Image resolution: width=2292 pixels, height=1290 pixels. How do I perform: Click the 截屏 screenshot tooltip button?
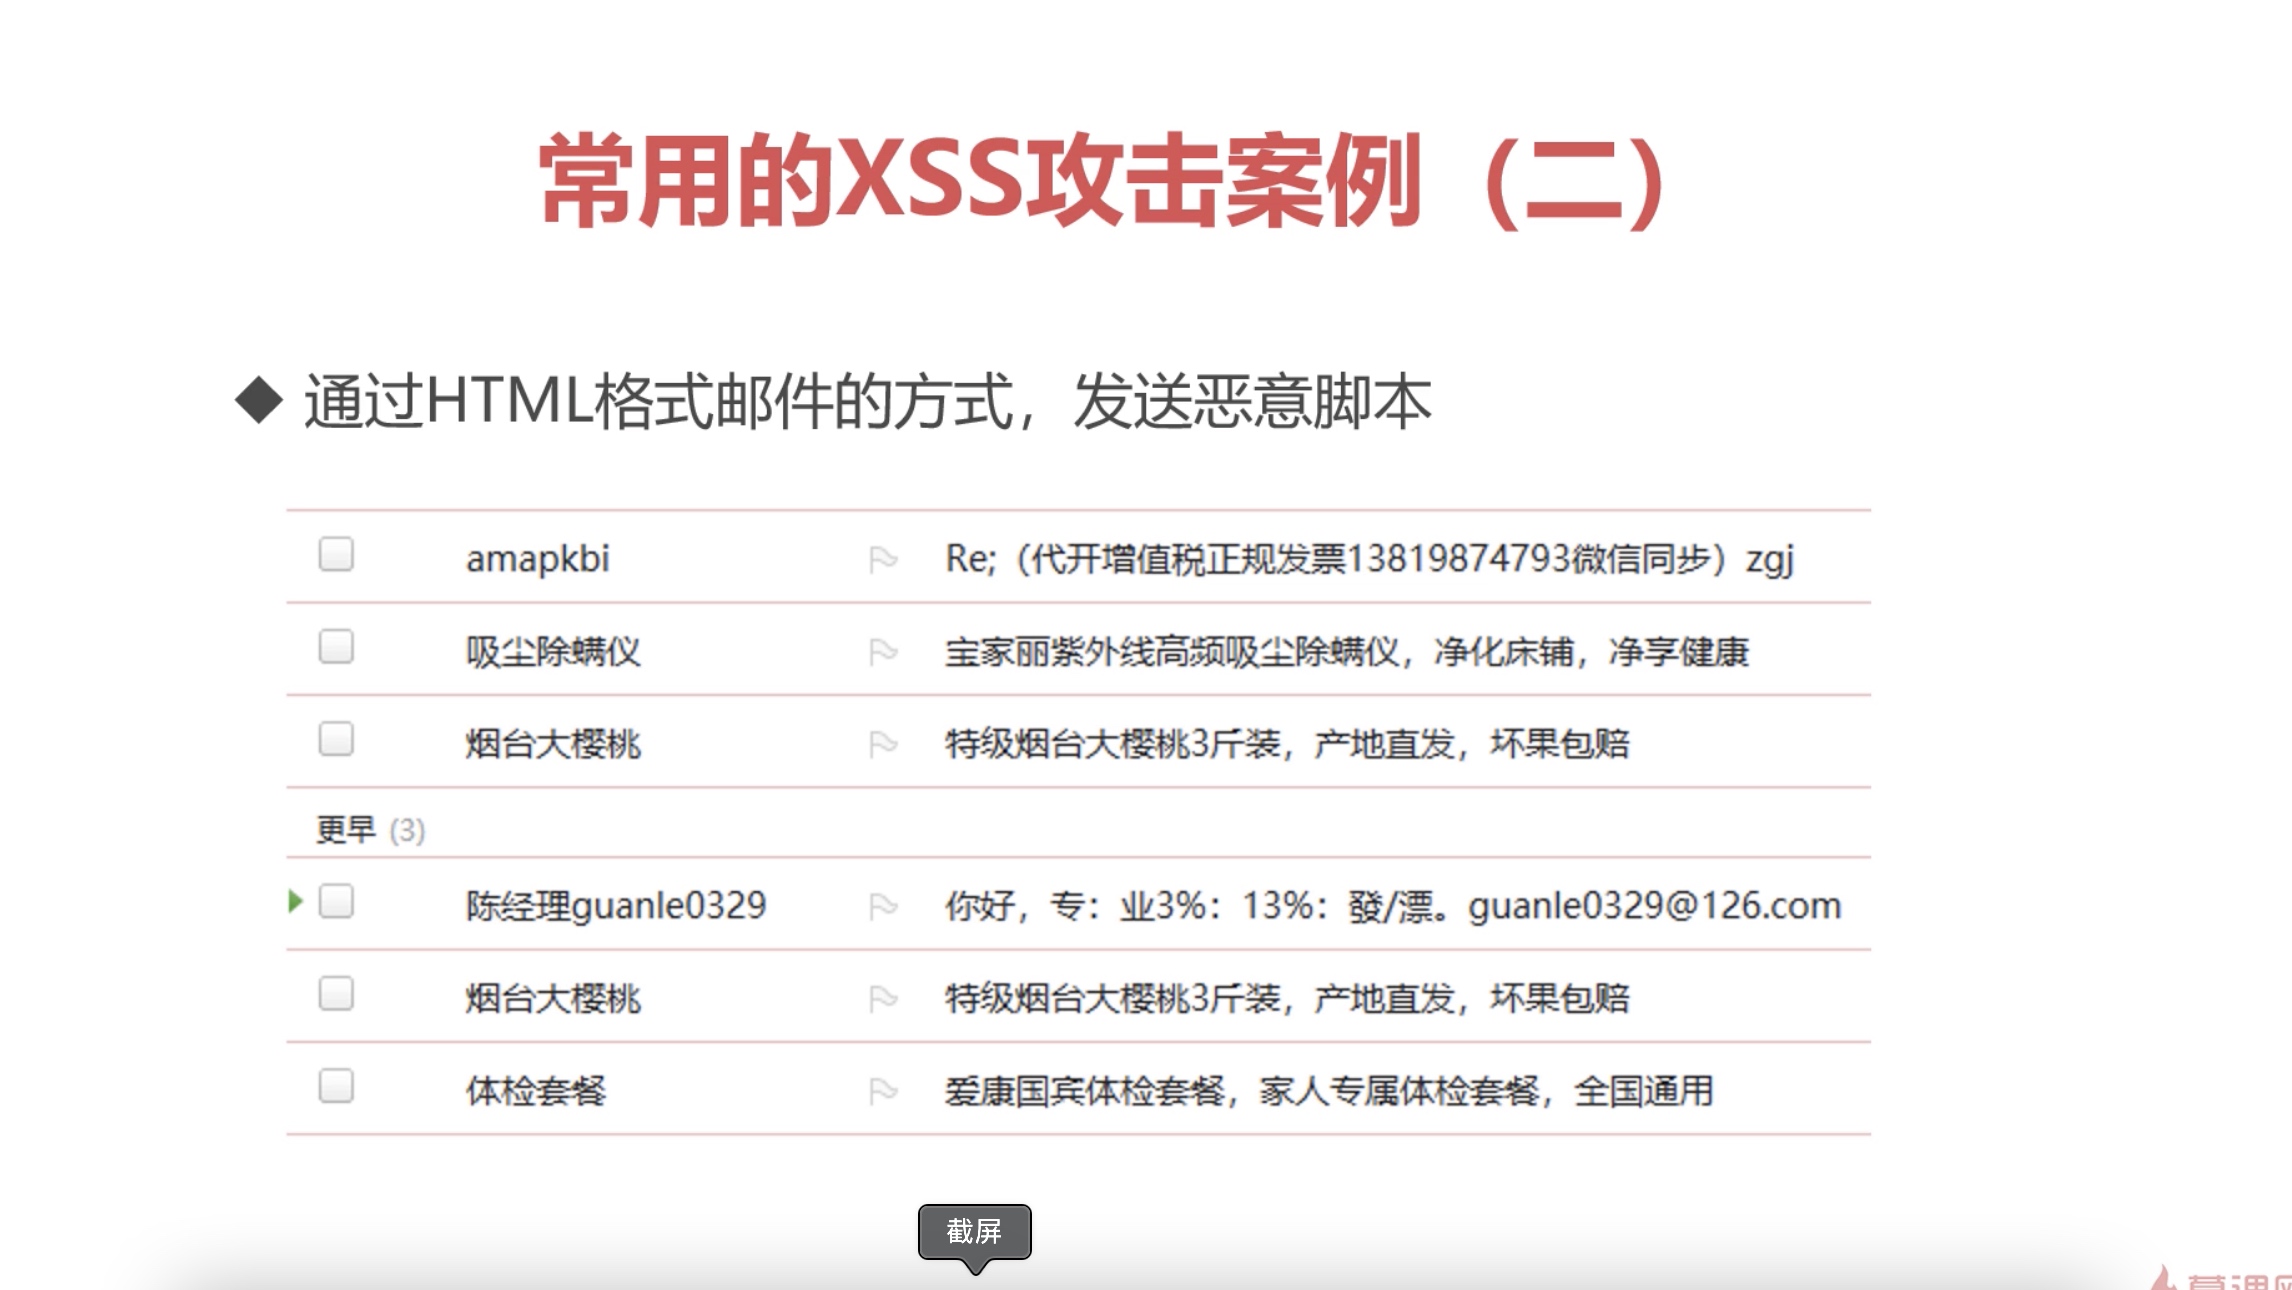pyautogui.click(x=974, y=1232)
